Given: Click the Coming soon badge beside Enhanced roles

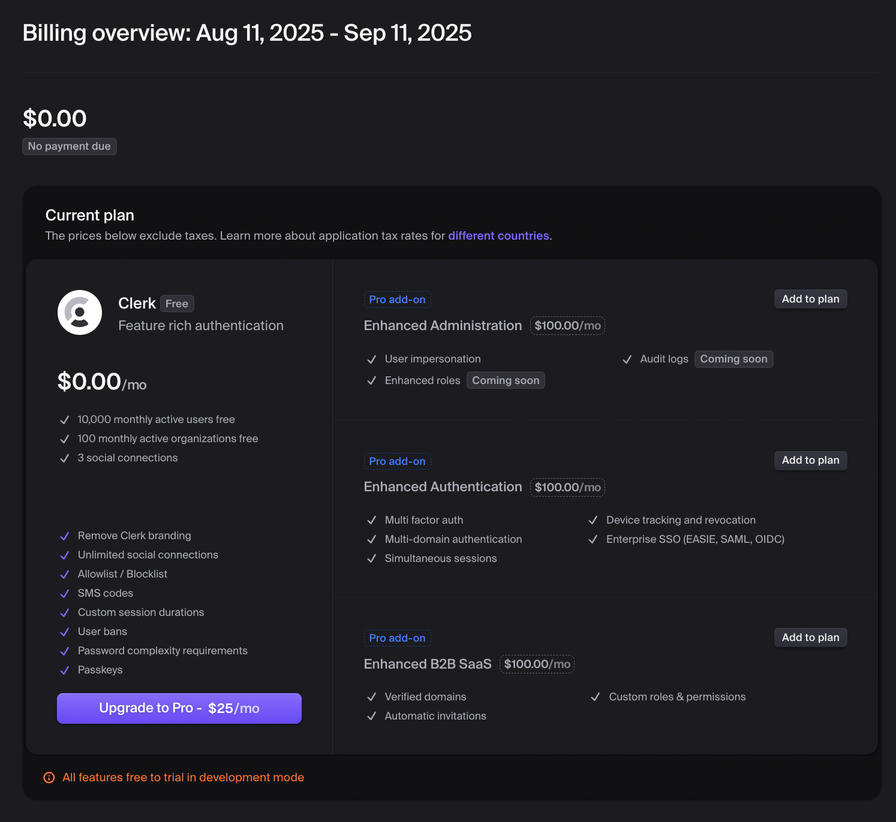Looking at the screenshot, I should click(505, 381).
